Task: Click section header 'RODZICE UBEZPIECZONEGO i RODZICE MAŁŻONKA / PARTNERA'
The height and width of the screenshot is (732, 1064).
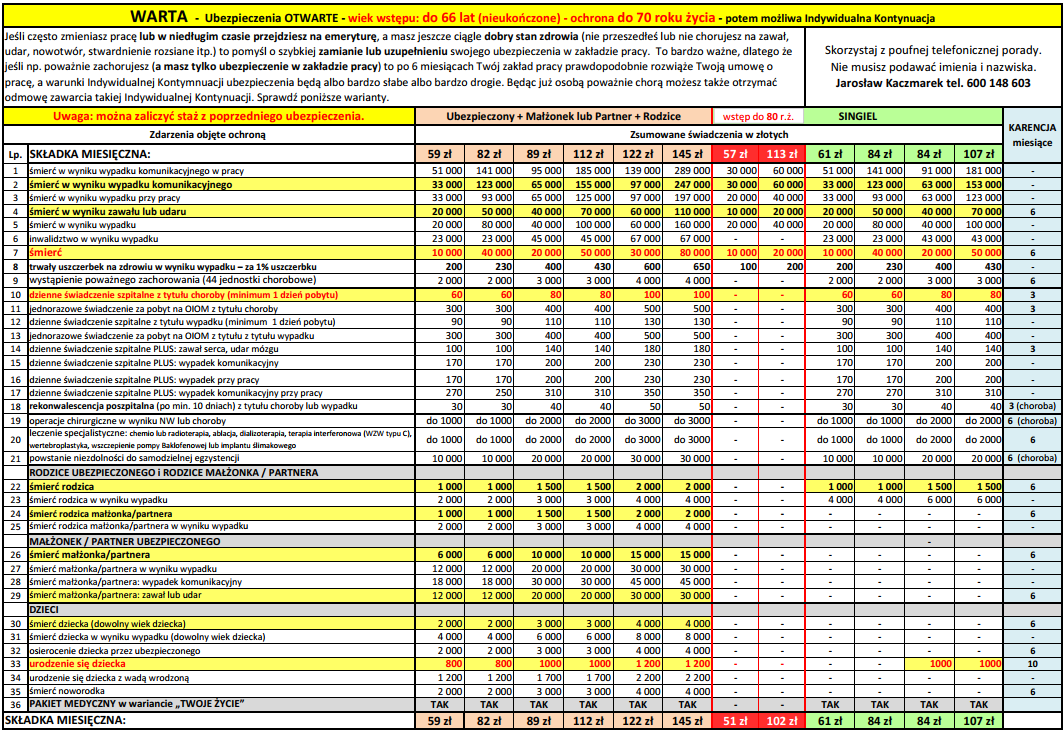Action: point(174,473)
